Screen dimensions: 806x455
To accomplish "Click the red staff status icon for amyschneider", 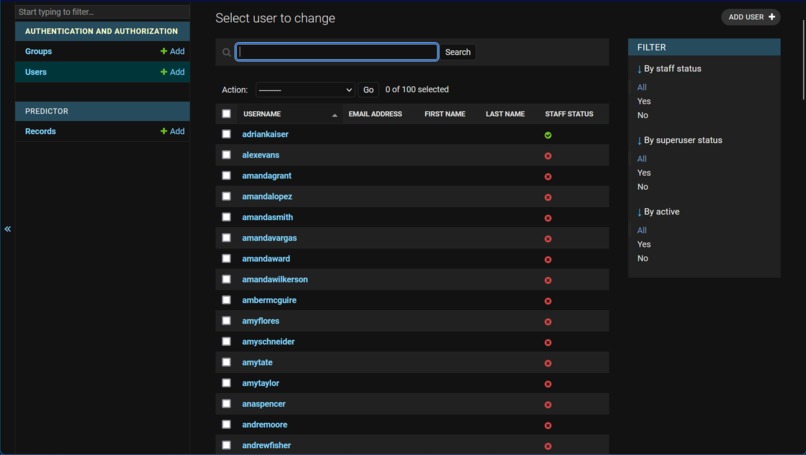I will point(548,342).
